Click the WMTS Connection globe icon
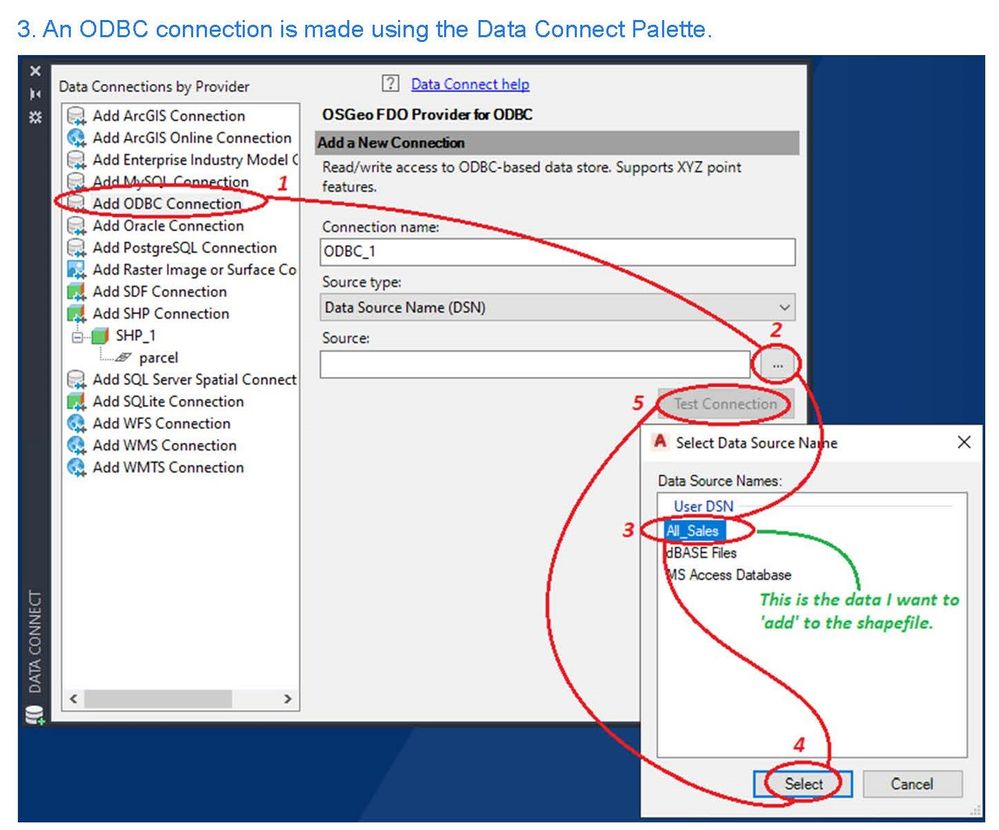 click(76, 468)
